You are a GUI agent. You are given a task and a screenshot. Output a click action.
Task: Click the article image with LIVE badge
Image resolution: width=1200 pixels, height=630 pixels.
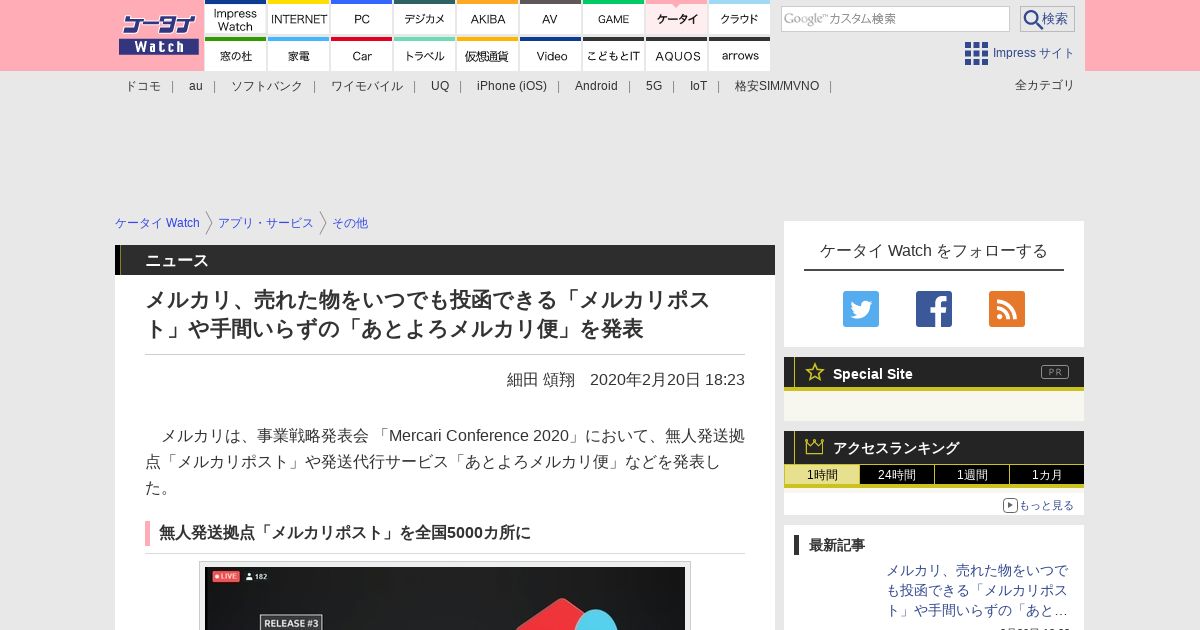point(445,598)
